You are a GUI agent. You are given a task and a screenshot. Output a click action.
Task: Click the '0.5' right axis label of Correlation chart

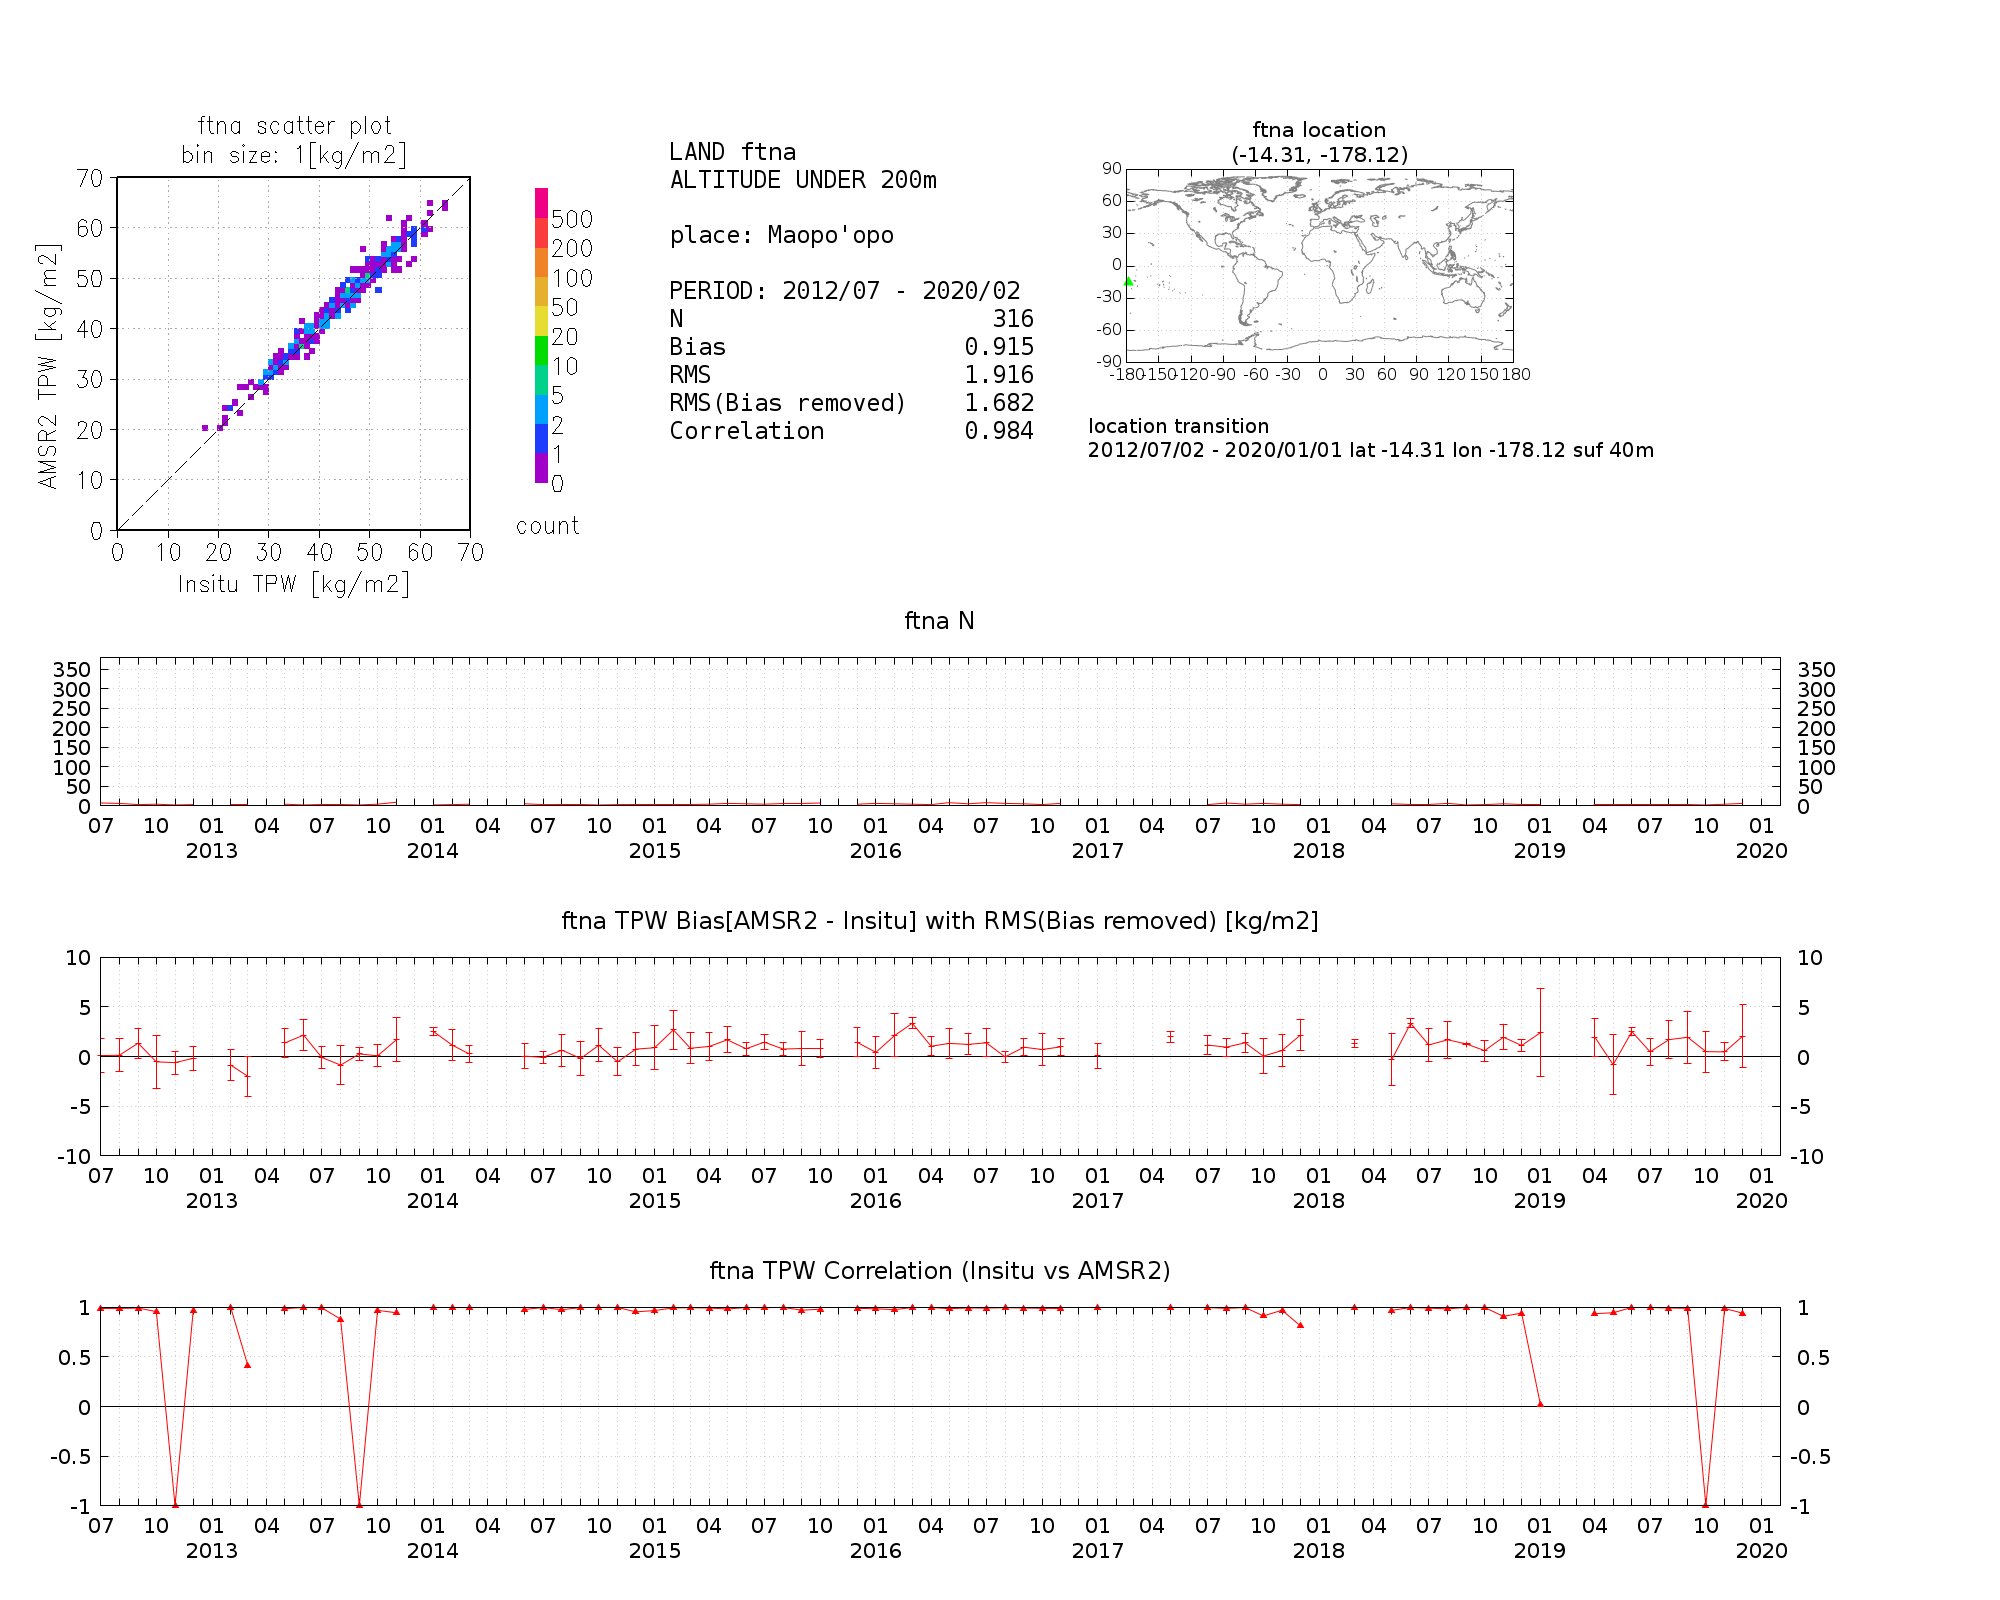click(x=1813, y=1357)
